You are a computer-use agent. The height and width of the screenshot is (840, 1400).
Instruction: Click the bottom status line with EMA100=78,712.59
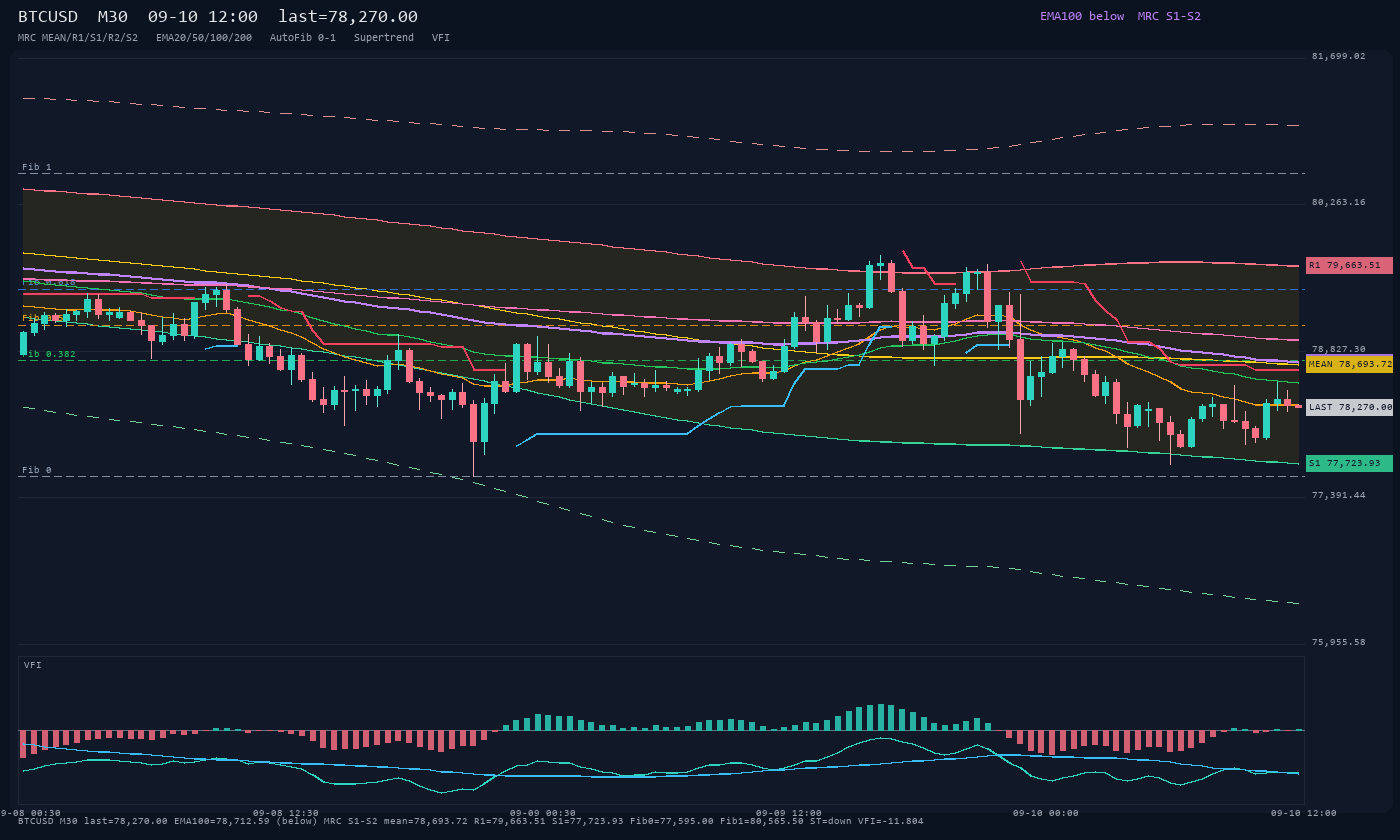(x=471, y=821)
